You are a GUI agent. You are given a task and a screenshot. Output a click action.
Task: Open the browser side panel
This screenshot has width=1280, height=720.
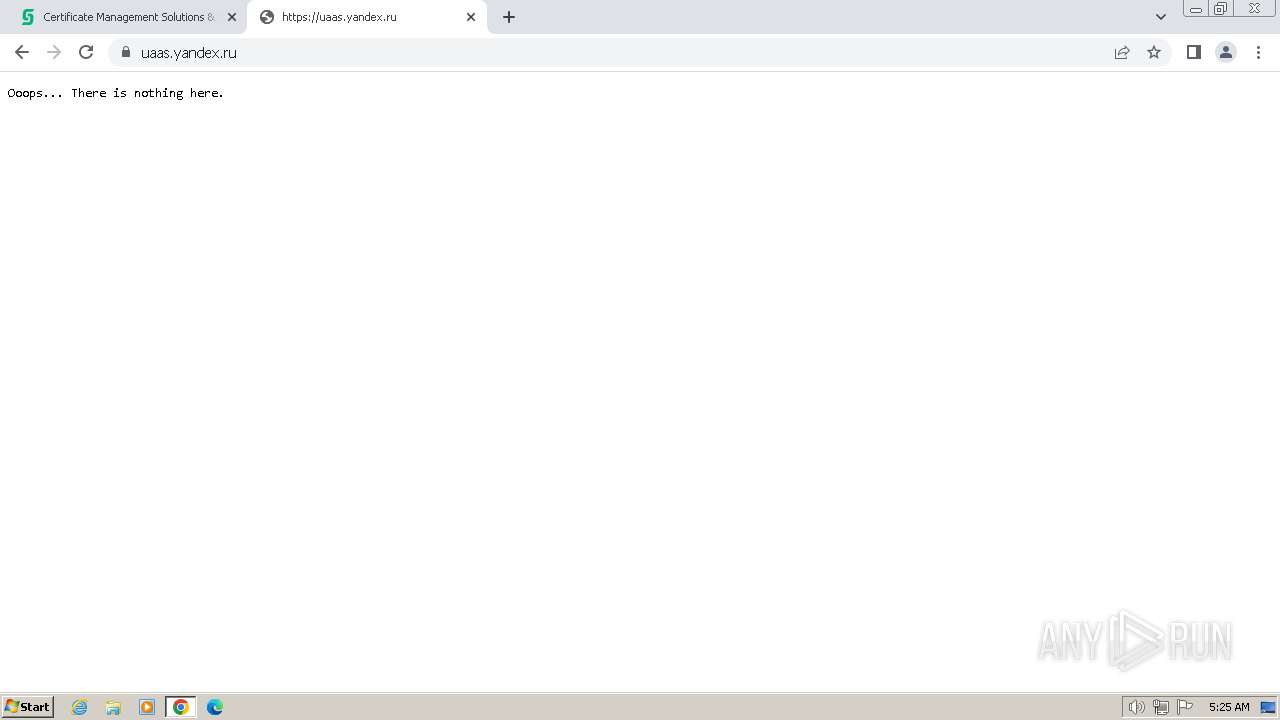1193,52
